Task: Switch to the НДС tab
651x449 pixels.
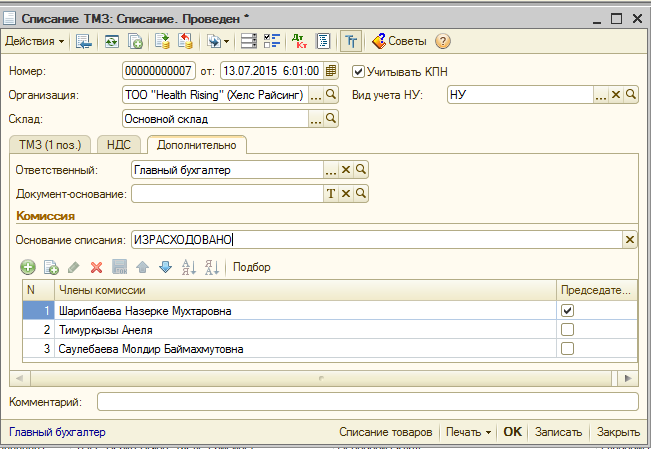Action: (x=119, y=145)
